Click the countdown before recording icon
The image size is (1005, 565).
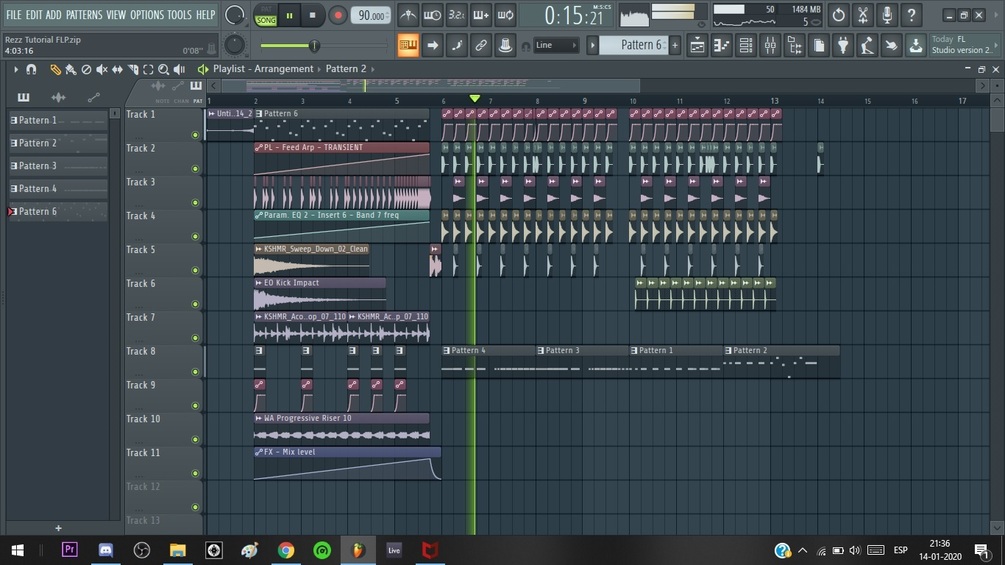tap(456, 15)
